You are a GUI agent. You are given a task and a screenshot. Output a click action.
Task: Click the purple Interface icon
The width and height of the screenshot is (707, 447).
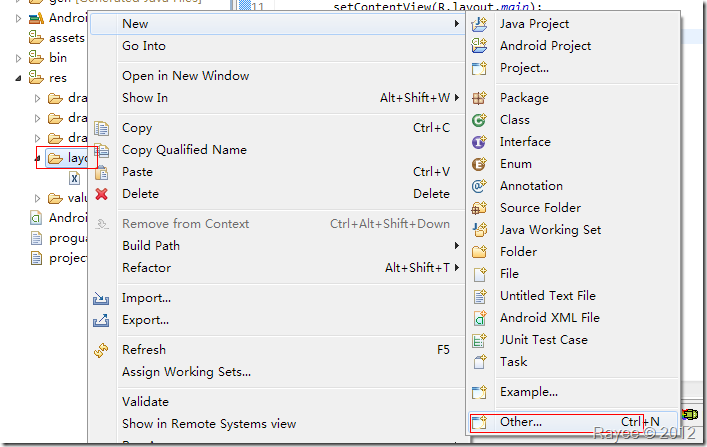click(479, 142)
